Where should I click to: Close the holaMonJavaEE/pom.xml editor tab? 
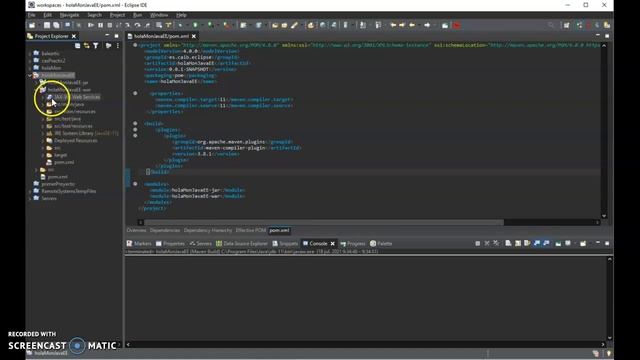click(x=194, y=36)
